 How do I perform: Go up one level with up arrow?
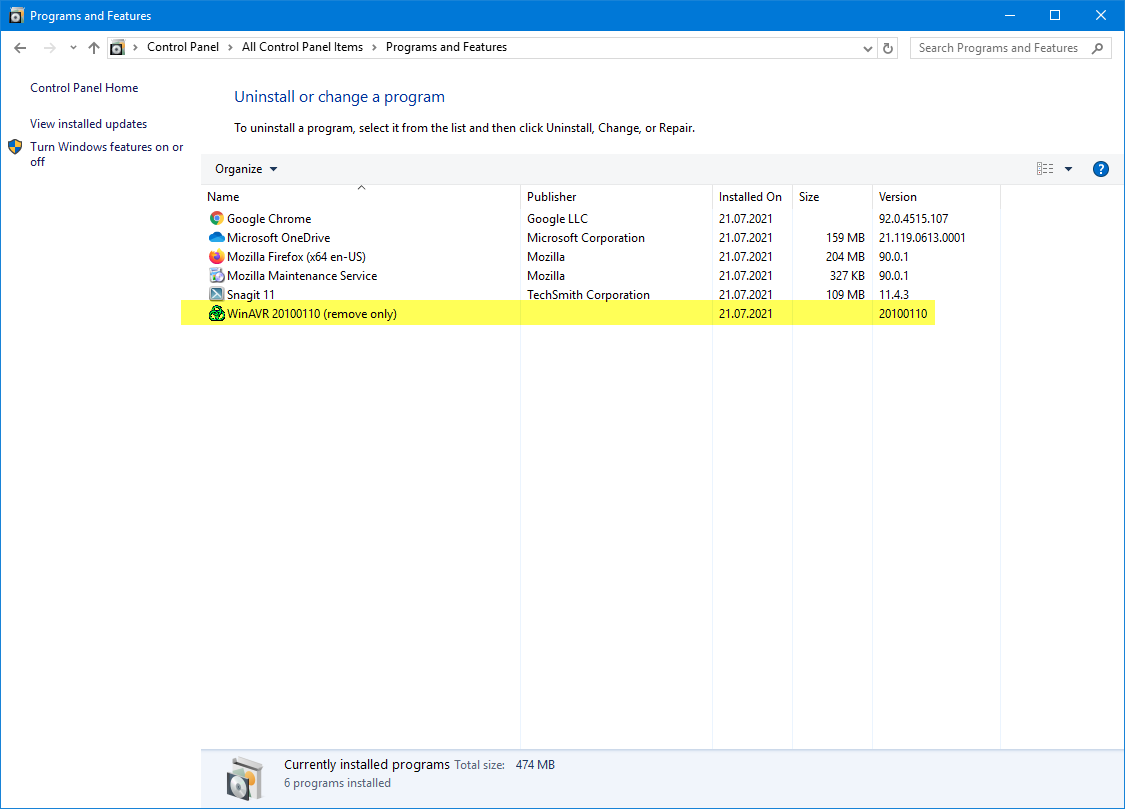pos(94,48)
